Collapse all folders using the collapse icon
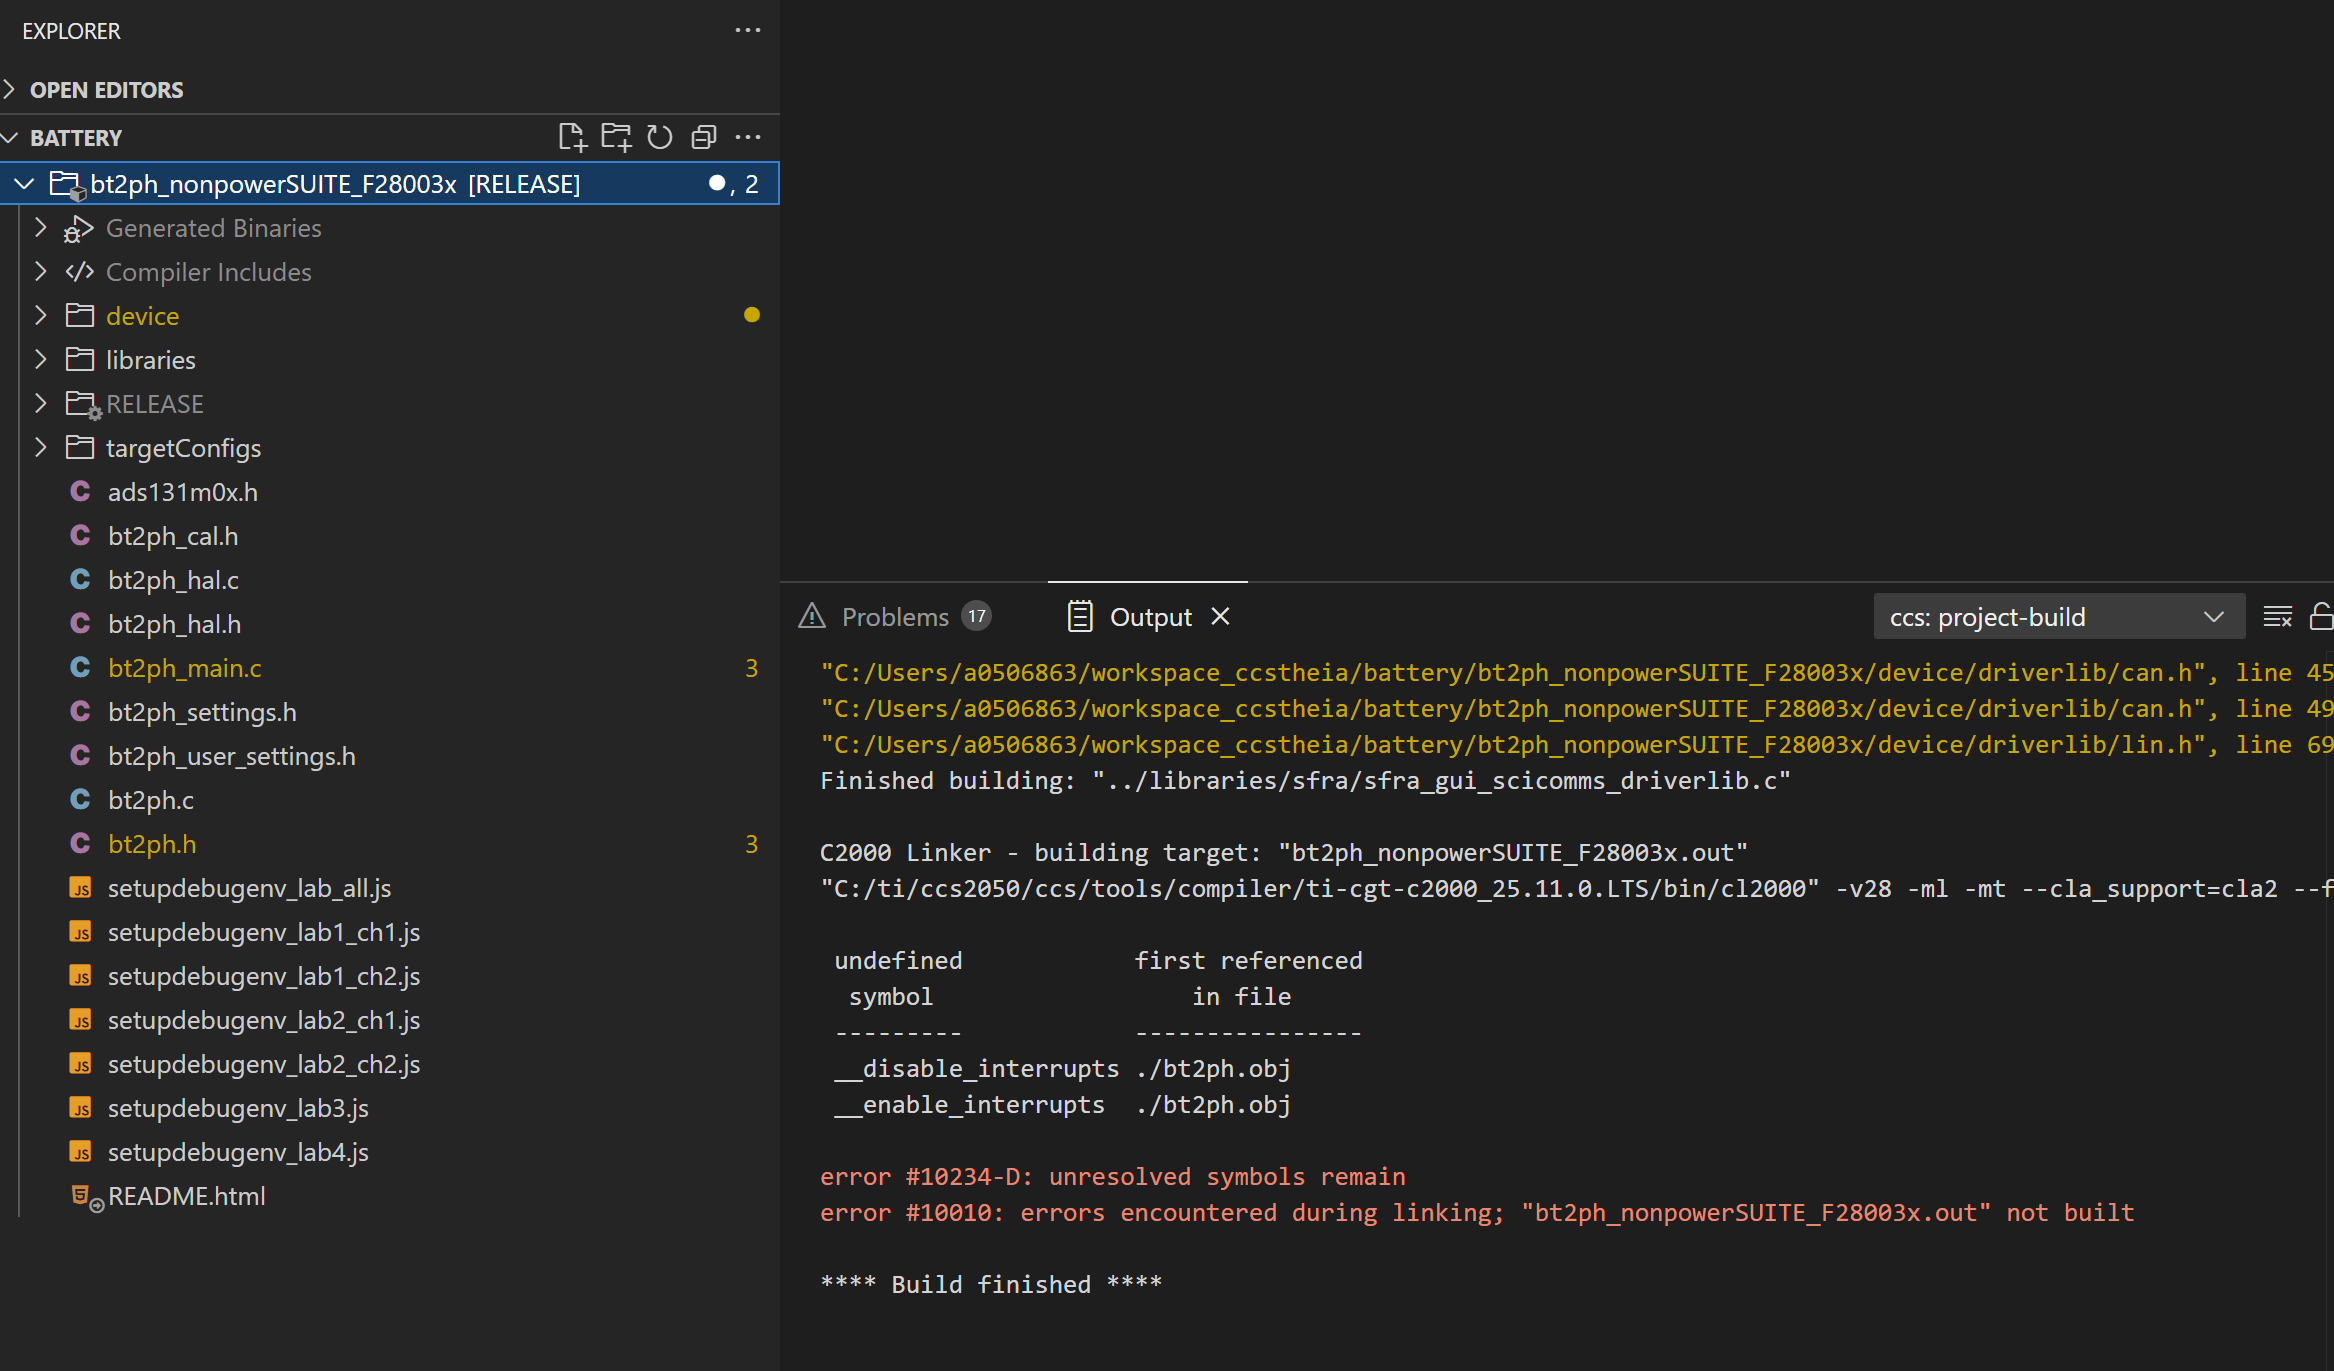This screenshot has width=2334, height=1371. pyautogui.click(x=704, y=137)
